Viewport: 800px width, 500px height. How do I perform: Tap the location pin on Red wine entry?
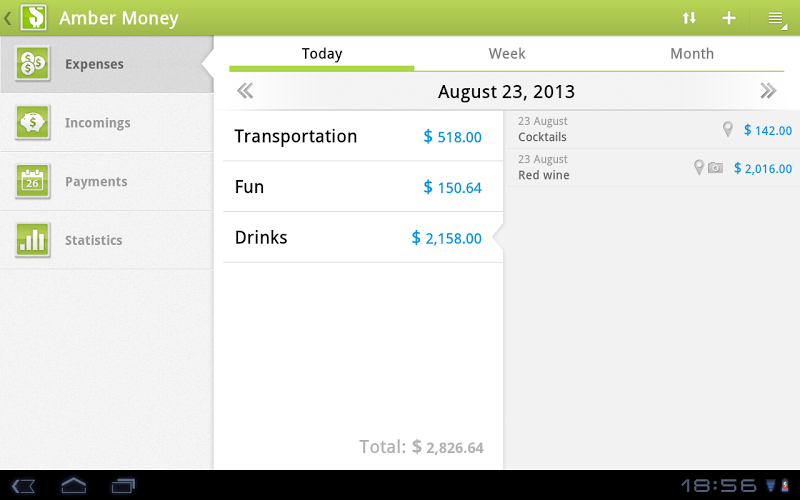699,168
